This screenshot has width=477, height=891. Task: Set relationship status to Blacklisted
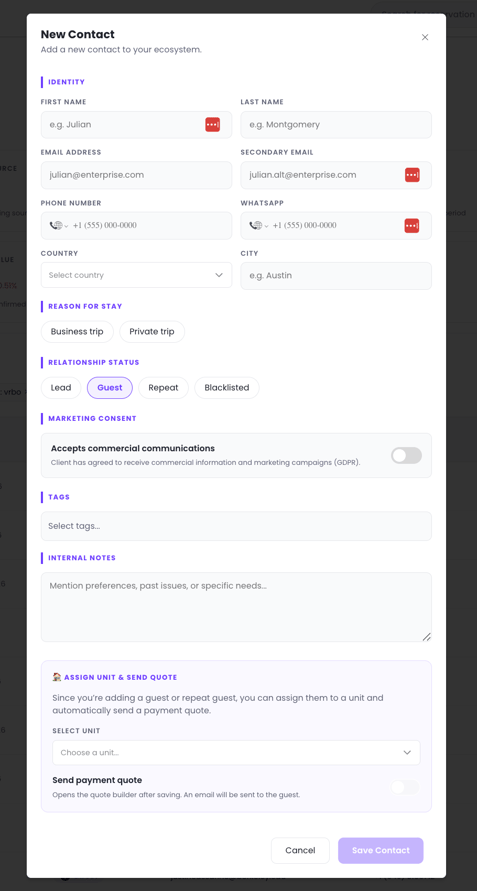click(227, 388)
